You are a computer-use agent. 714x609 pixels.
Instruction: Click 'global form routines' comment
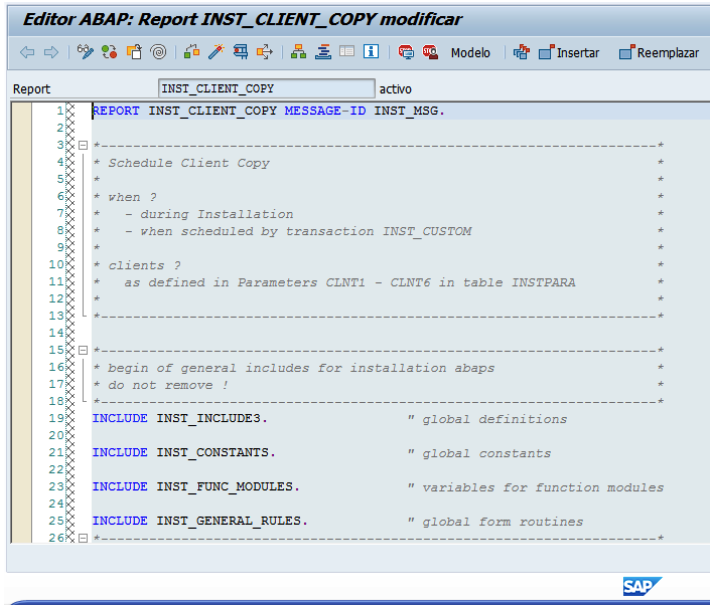tap(503, 522)
